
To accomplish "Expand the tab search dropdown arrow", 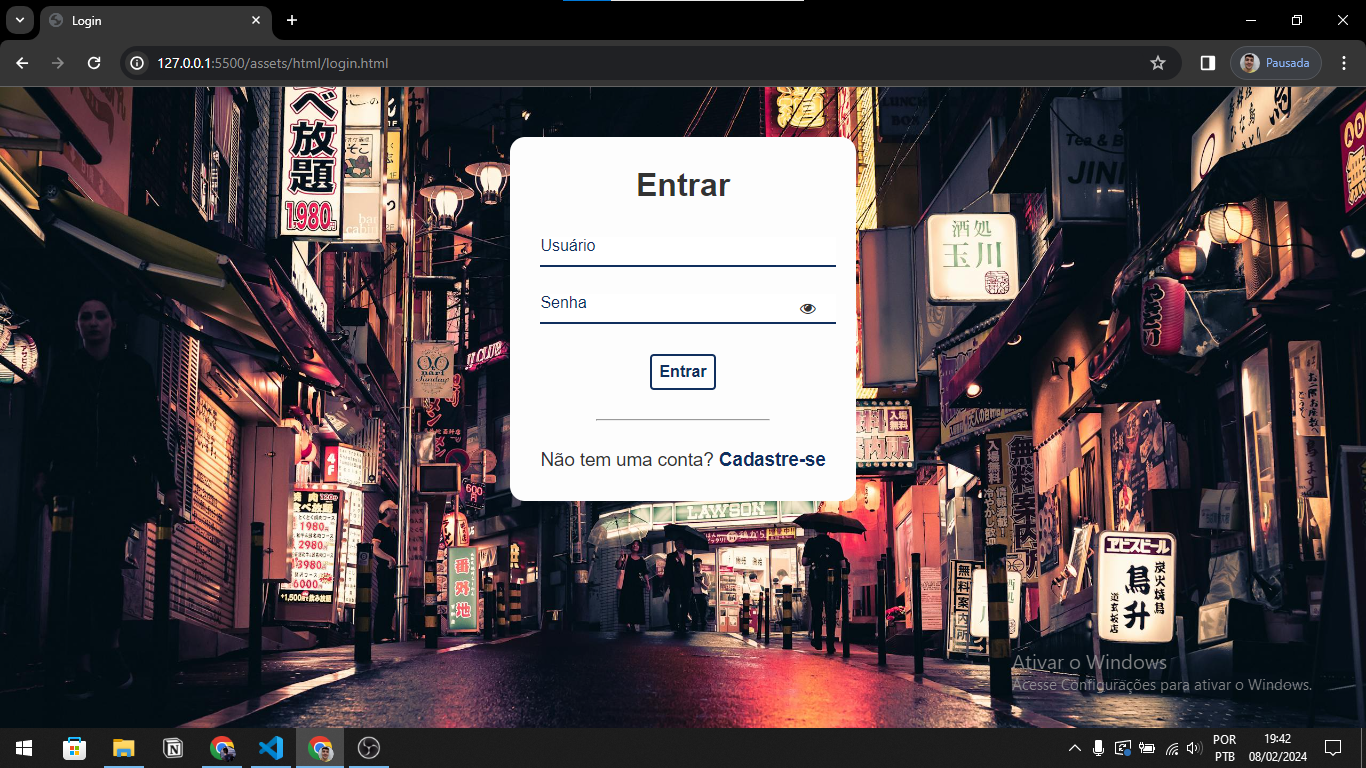I will pyautogui.click(x=19, y=20).
